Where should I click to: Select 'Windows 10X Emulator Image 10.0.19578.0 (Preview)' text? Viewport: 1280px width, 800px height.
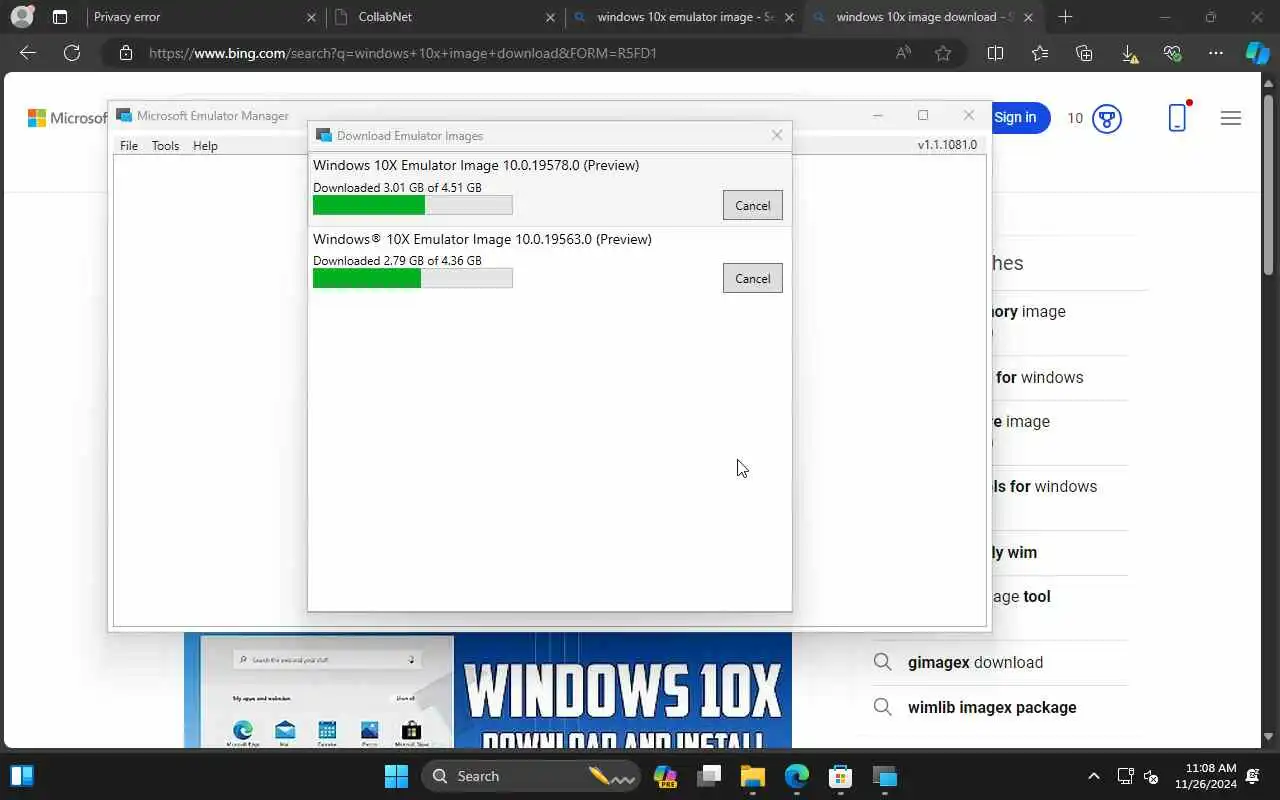click(476, 165)
